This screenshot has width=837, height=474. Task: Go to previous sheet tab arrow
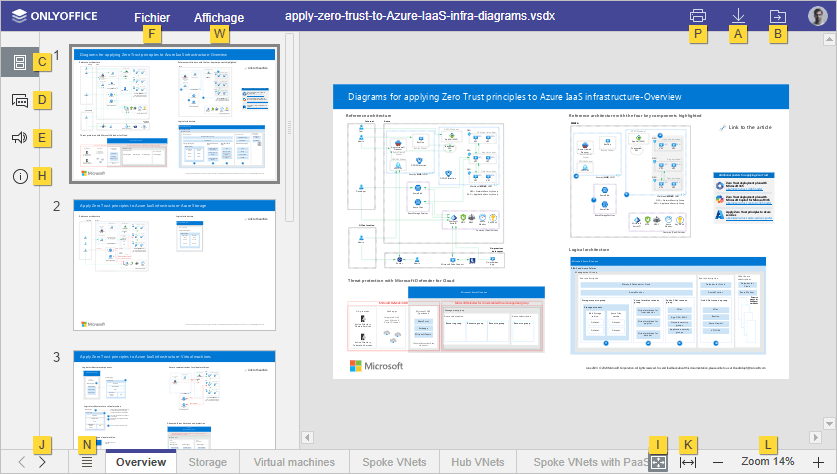click(22, 462)
